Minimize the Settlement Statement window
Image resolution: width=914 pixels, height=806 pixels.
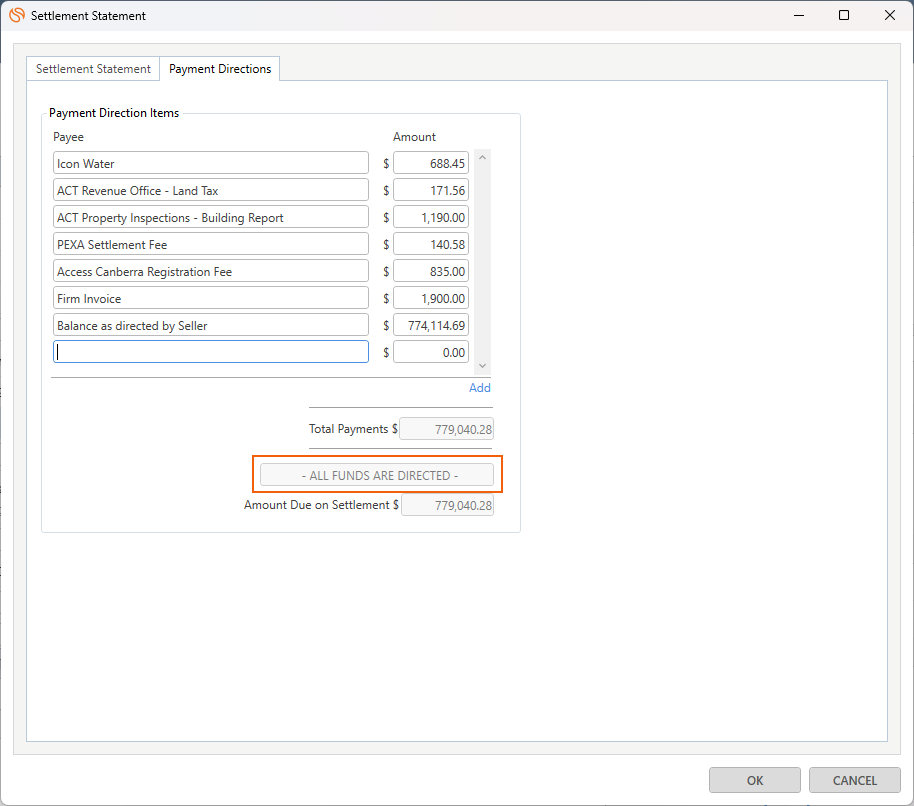(798, 16)
